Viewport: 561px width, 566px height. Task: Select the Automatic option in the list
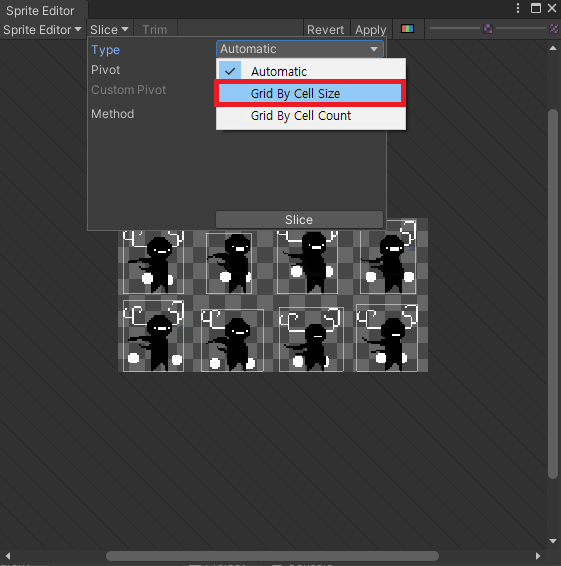[x=311, y=71]
